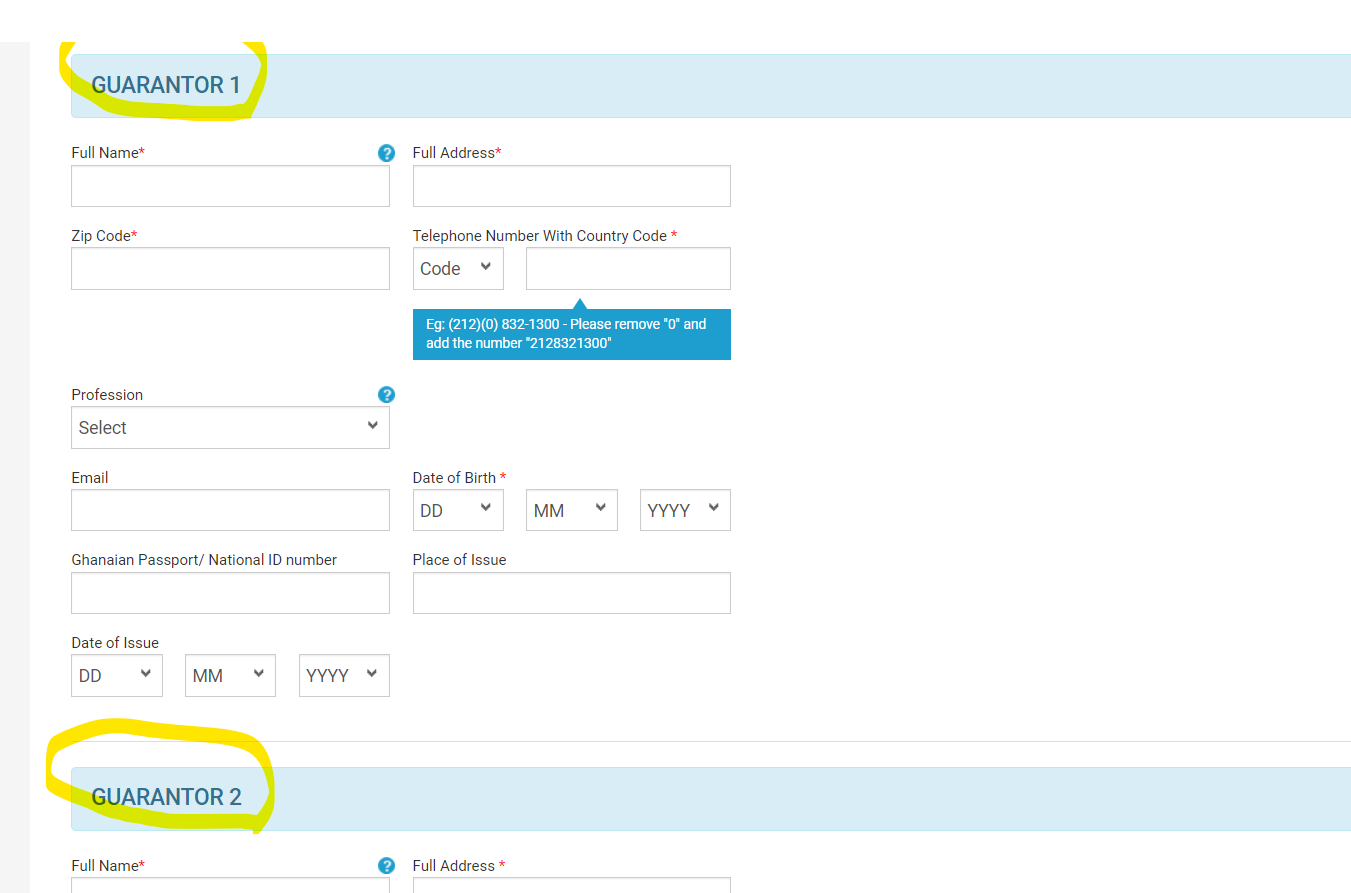The image size is (1351, 893).
Task: Select the Place of Issue field
Action: click(572, 593)
